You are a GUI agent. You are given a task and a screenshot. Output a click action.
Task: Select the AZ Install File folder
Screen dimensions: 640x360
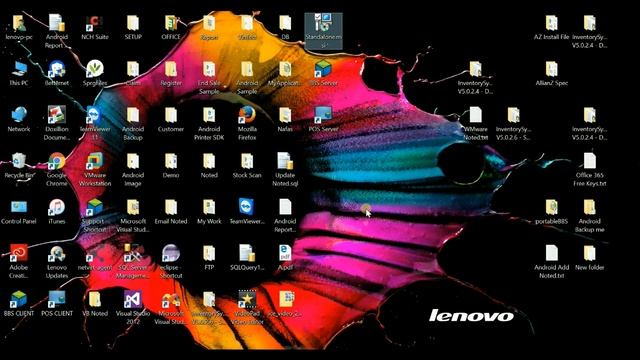tap(551, 24)
